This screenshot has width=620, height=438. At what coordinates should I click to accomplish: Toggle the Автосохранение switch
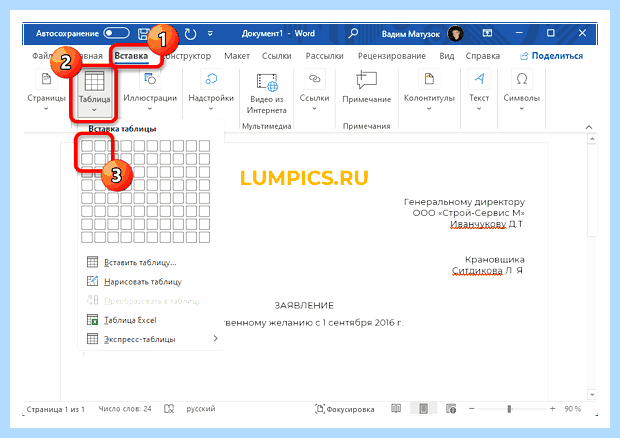116,33
